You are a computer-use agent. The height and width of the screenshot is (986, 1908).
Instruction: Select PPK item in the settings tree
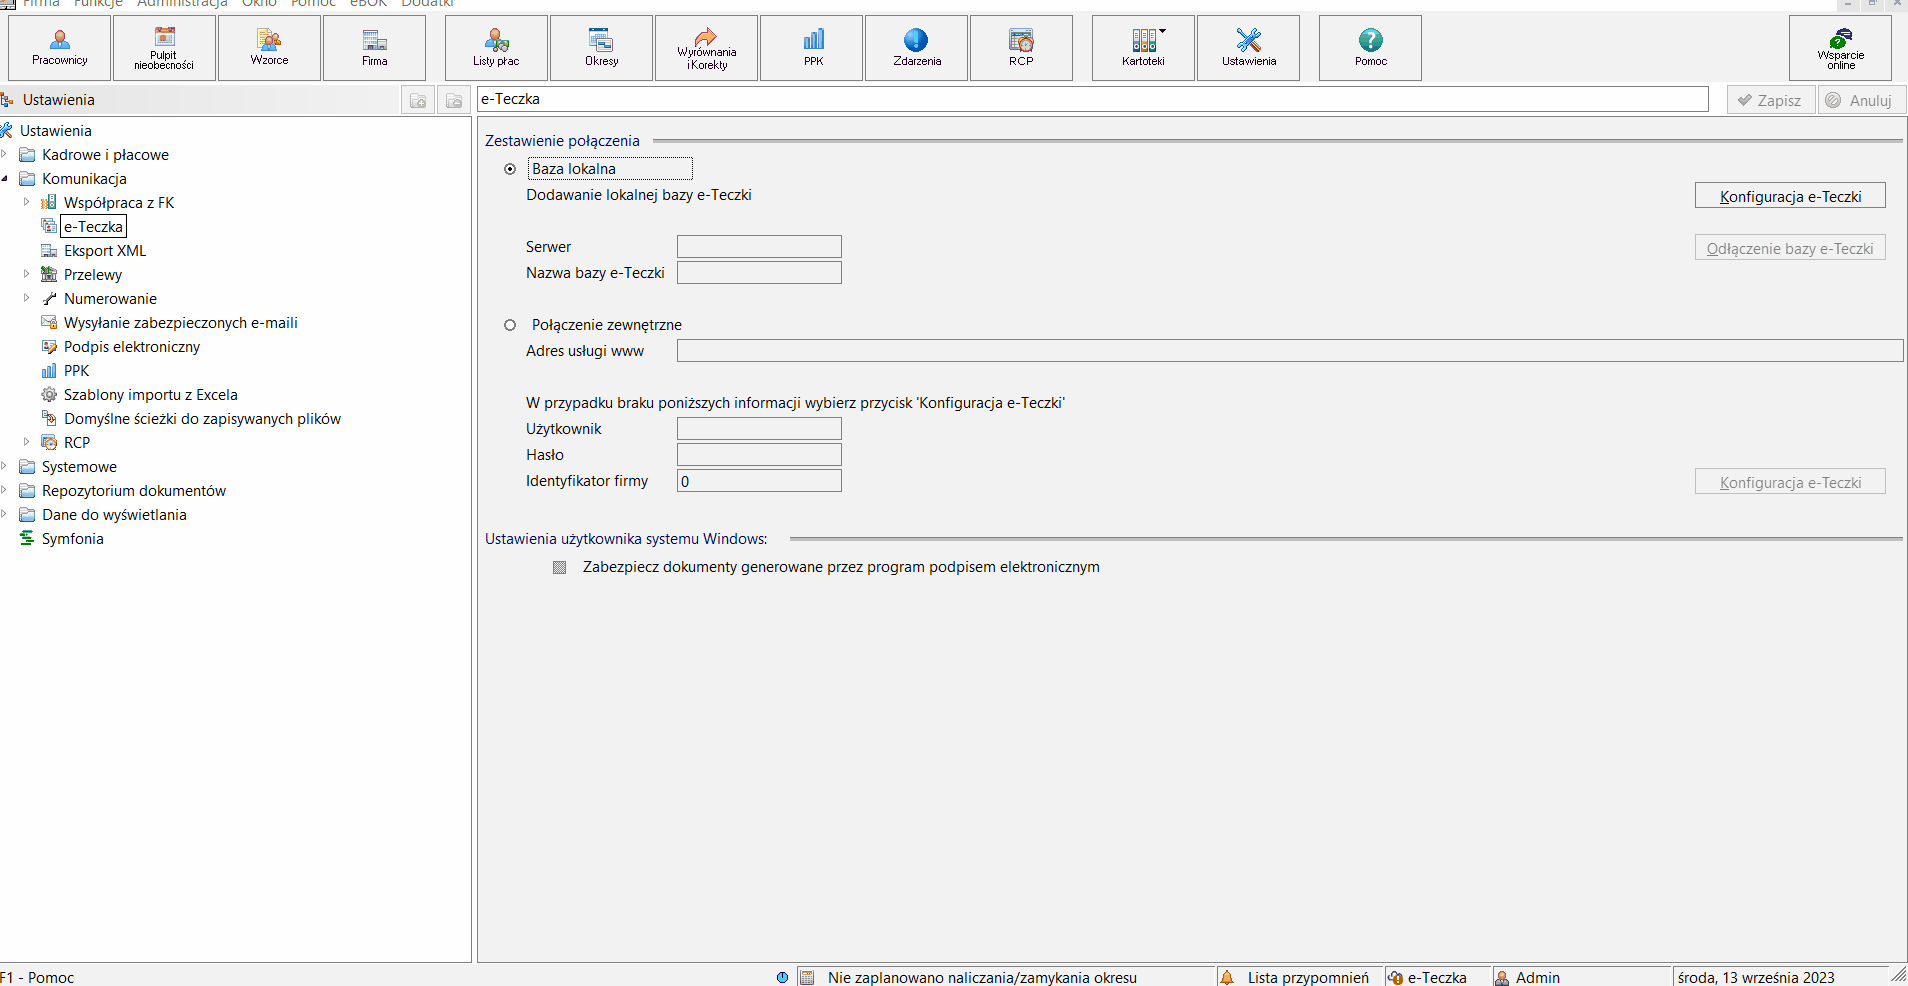point(77,371)
